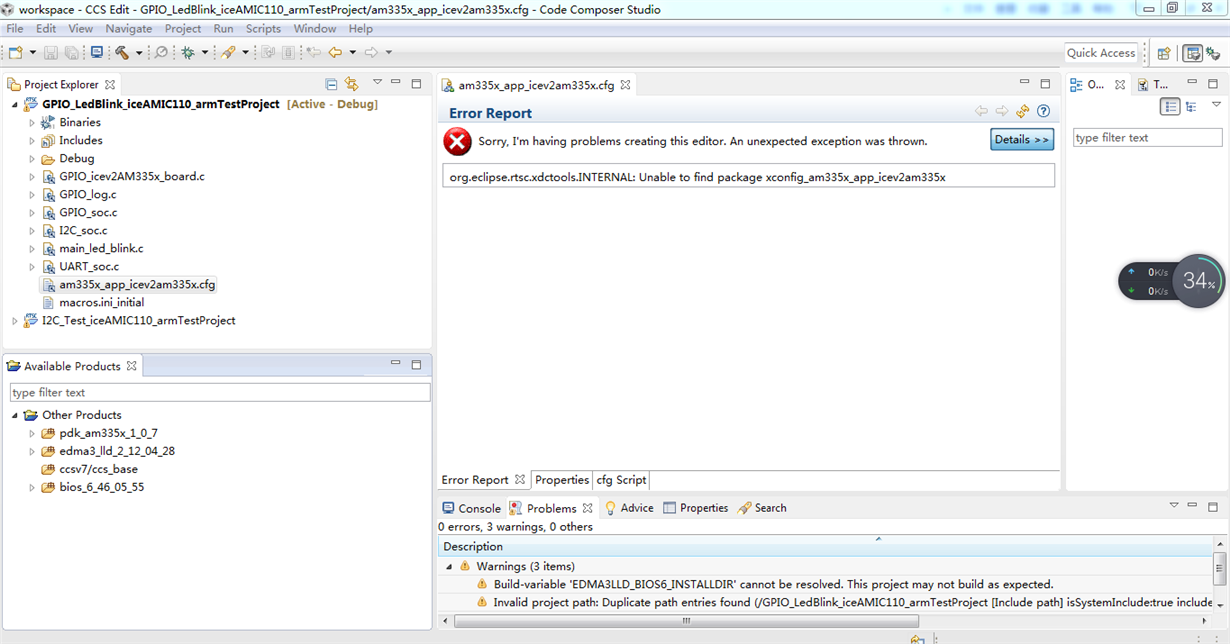
Task: Select the 'Invalid project path' warning row
Action: [x=826, y=603]
